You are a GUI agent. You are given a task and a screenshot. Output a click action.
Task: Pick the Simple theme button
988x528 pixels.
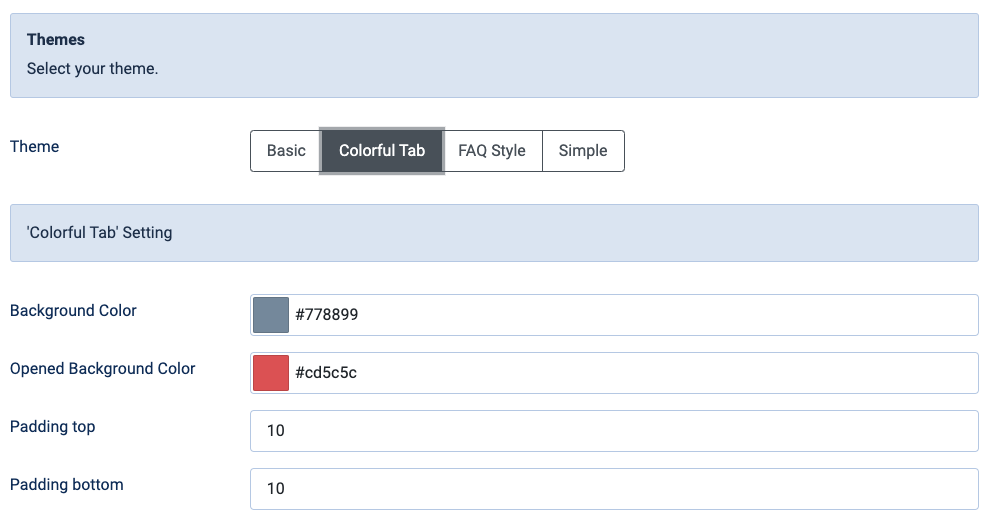coord(583,151)
